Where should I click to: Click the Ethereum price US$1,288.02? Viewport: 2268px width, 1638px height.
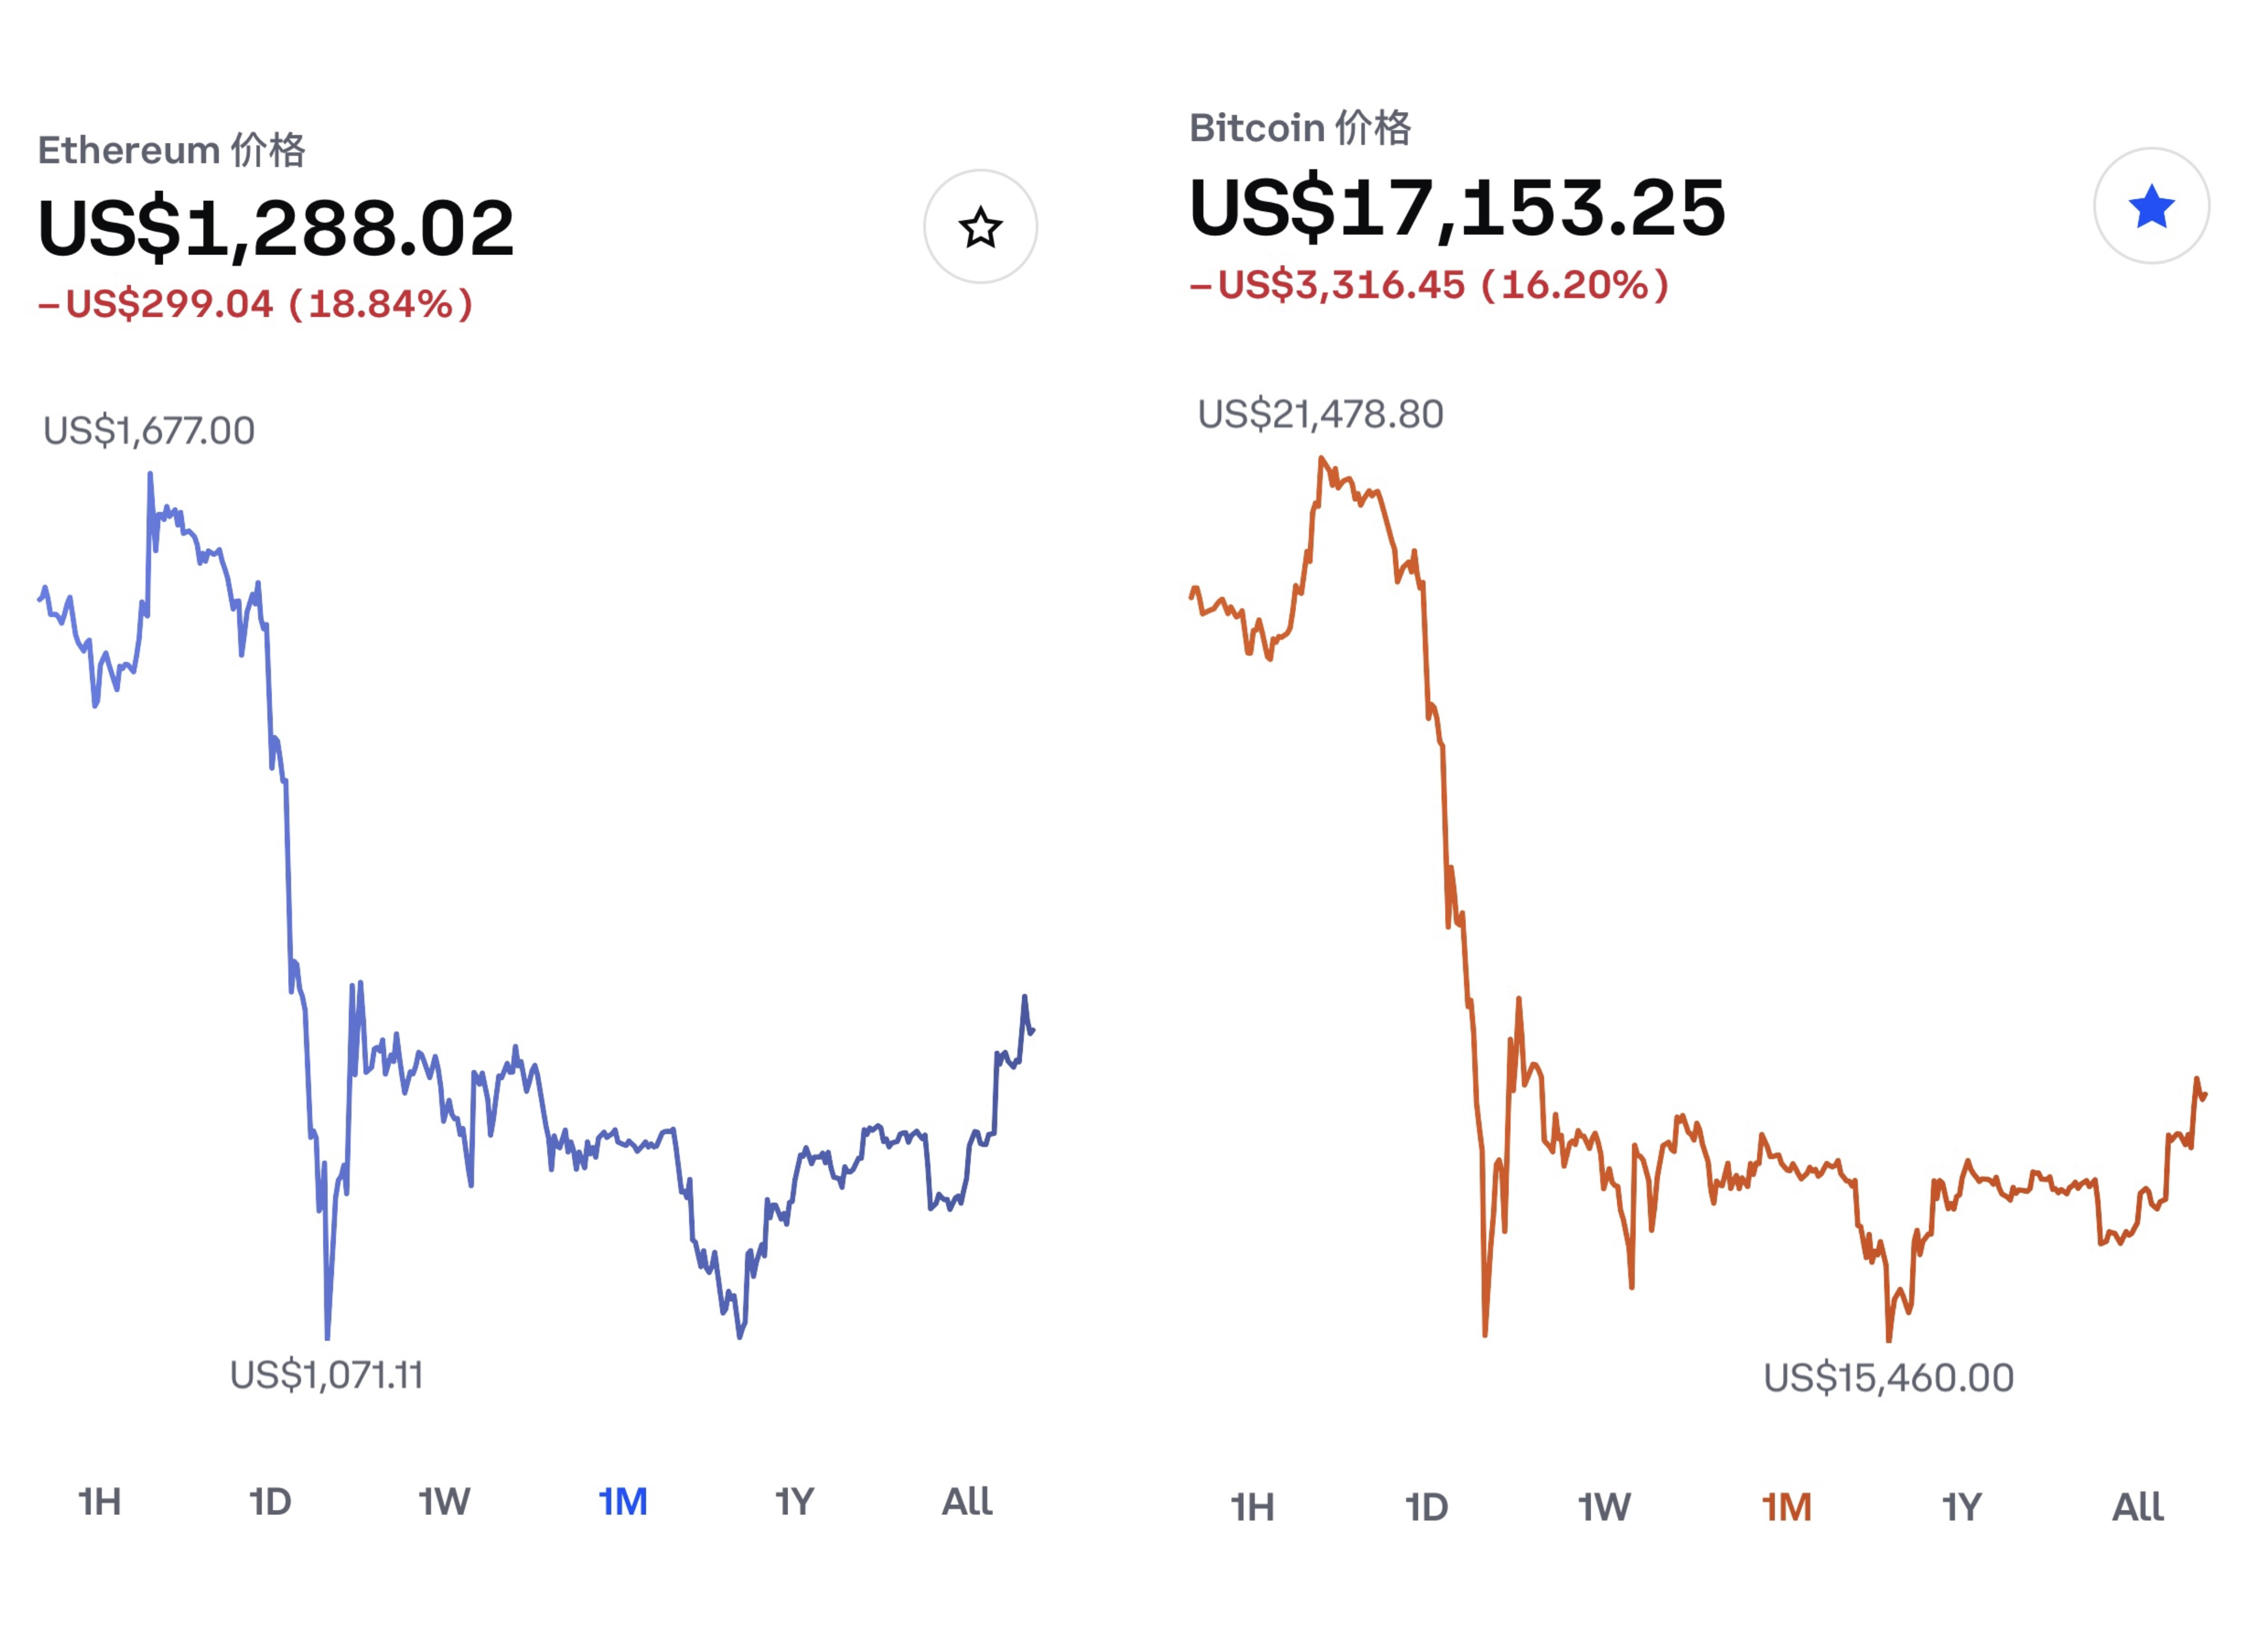pos(276,228)
